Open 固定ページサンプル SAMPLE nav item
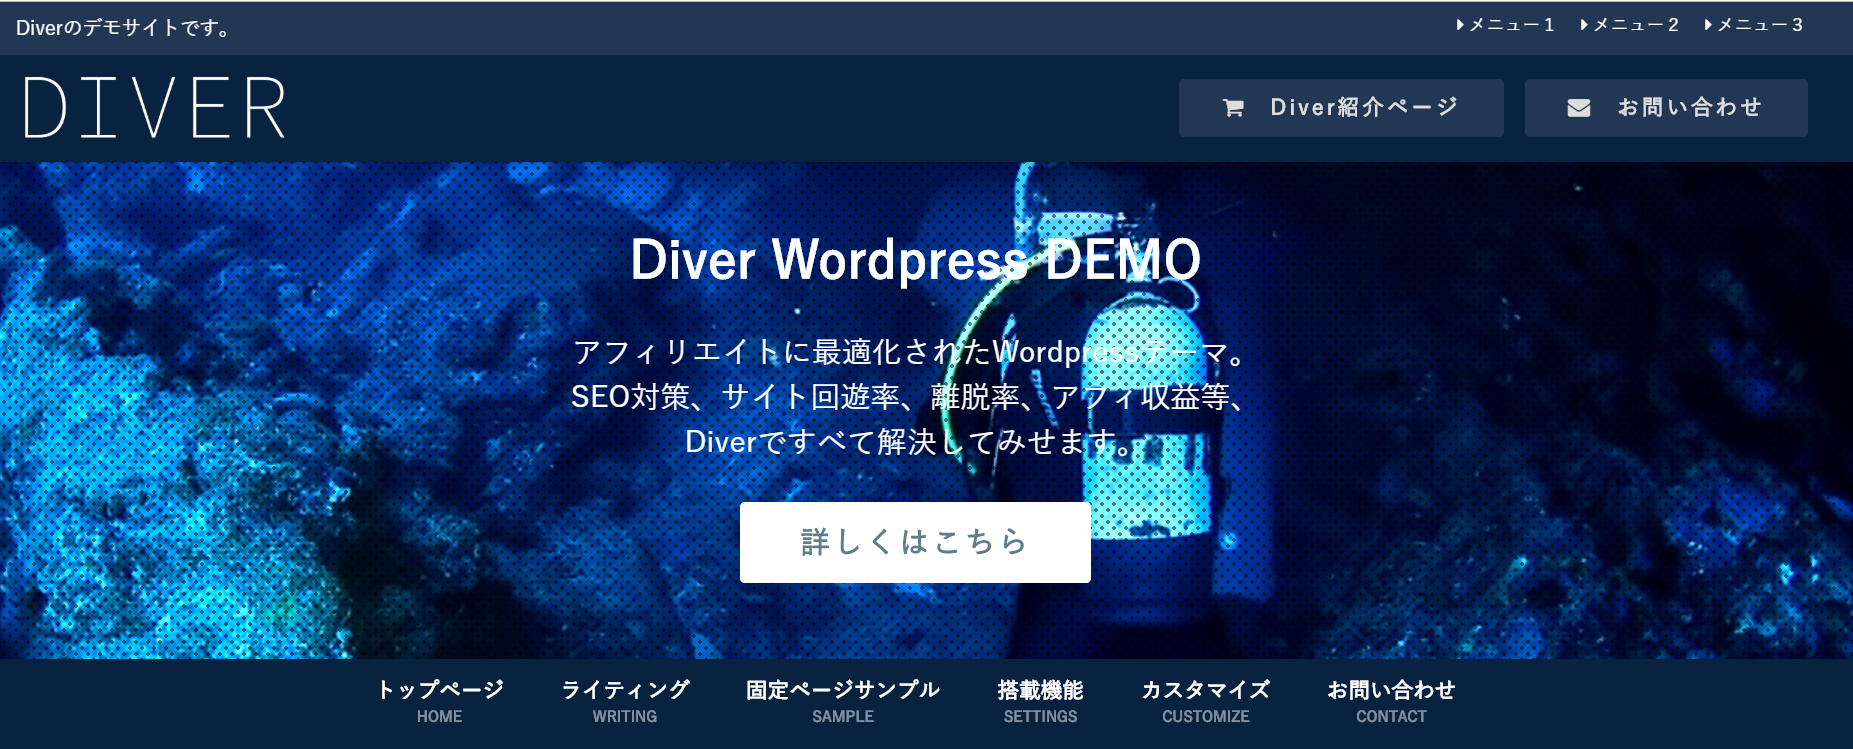1853x749 pixels. tap(842, 701)
